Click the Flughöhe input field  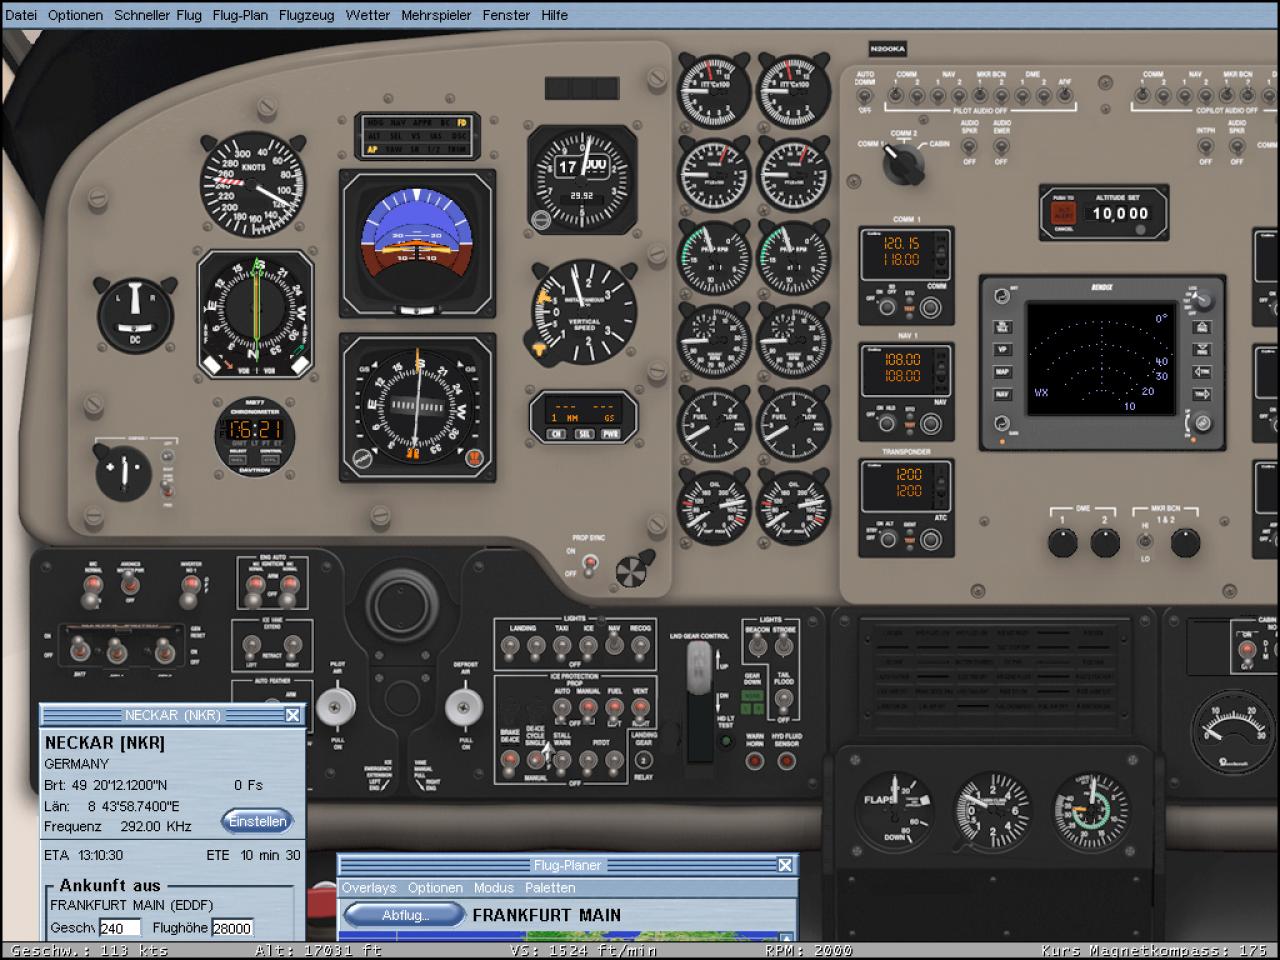232,928
